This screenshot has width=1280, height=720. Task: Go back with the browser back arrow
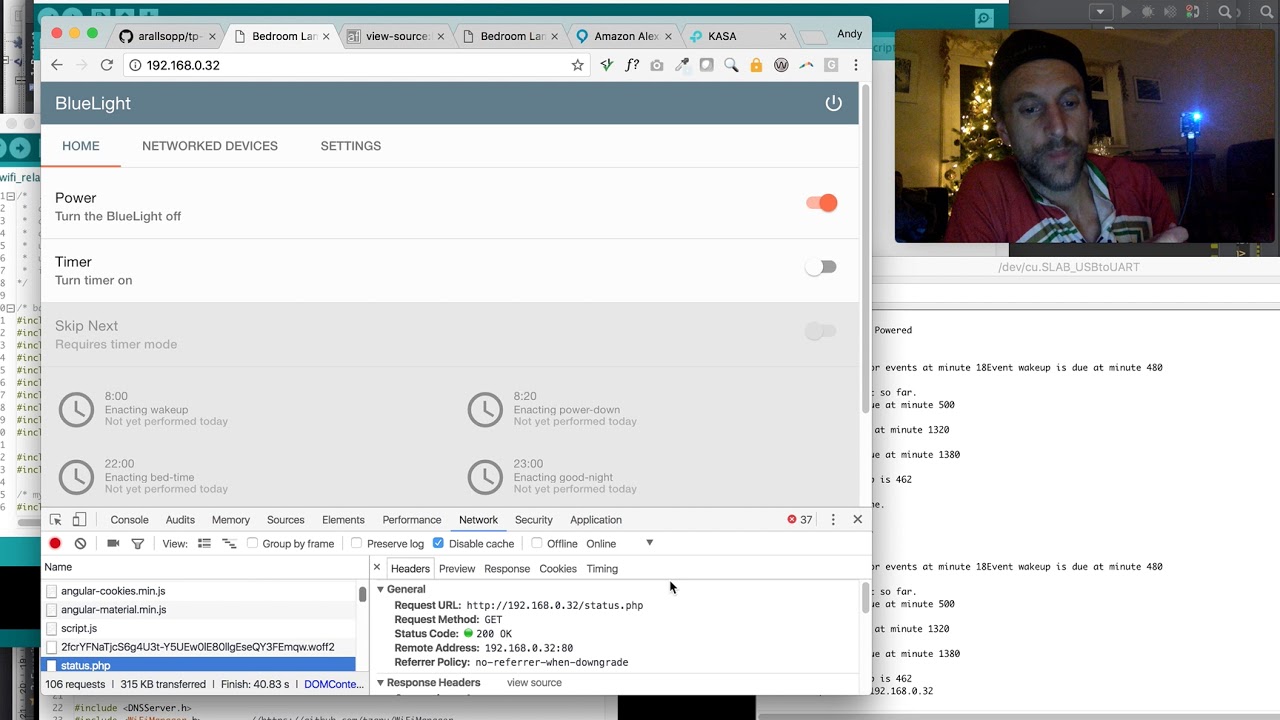click(57, 65)
